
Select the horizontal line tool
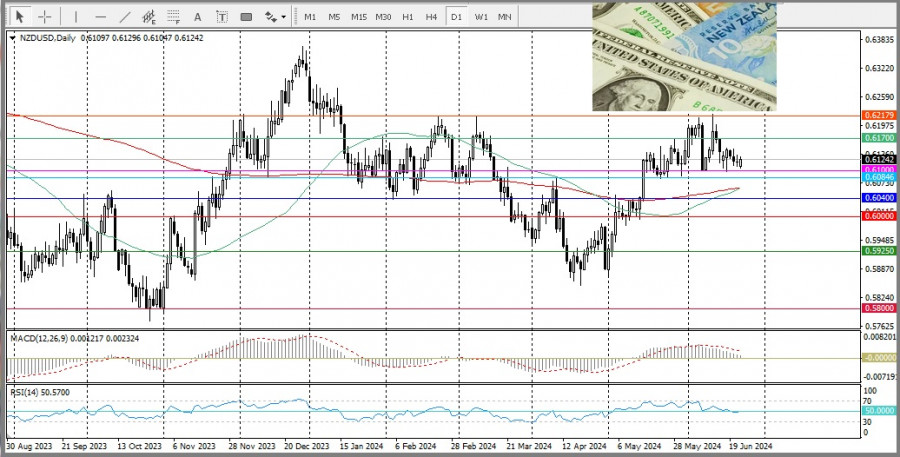pos(100,16)
